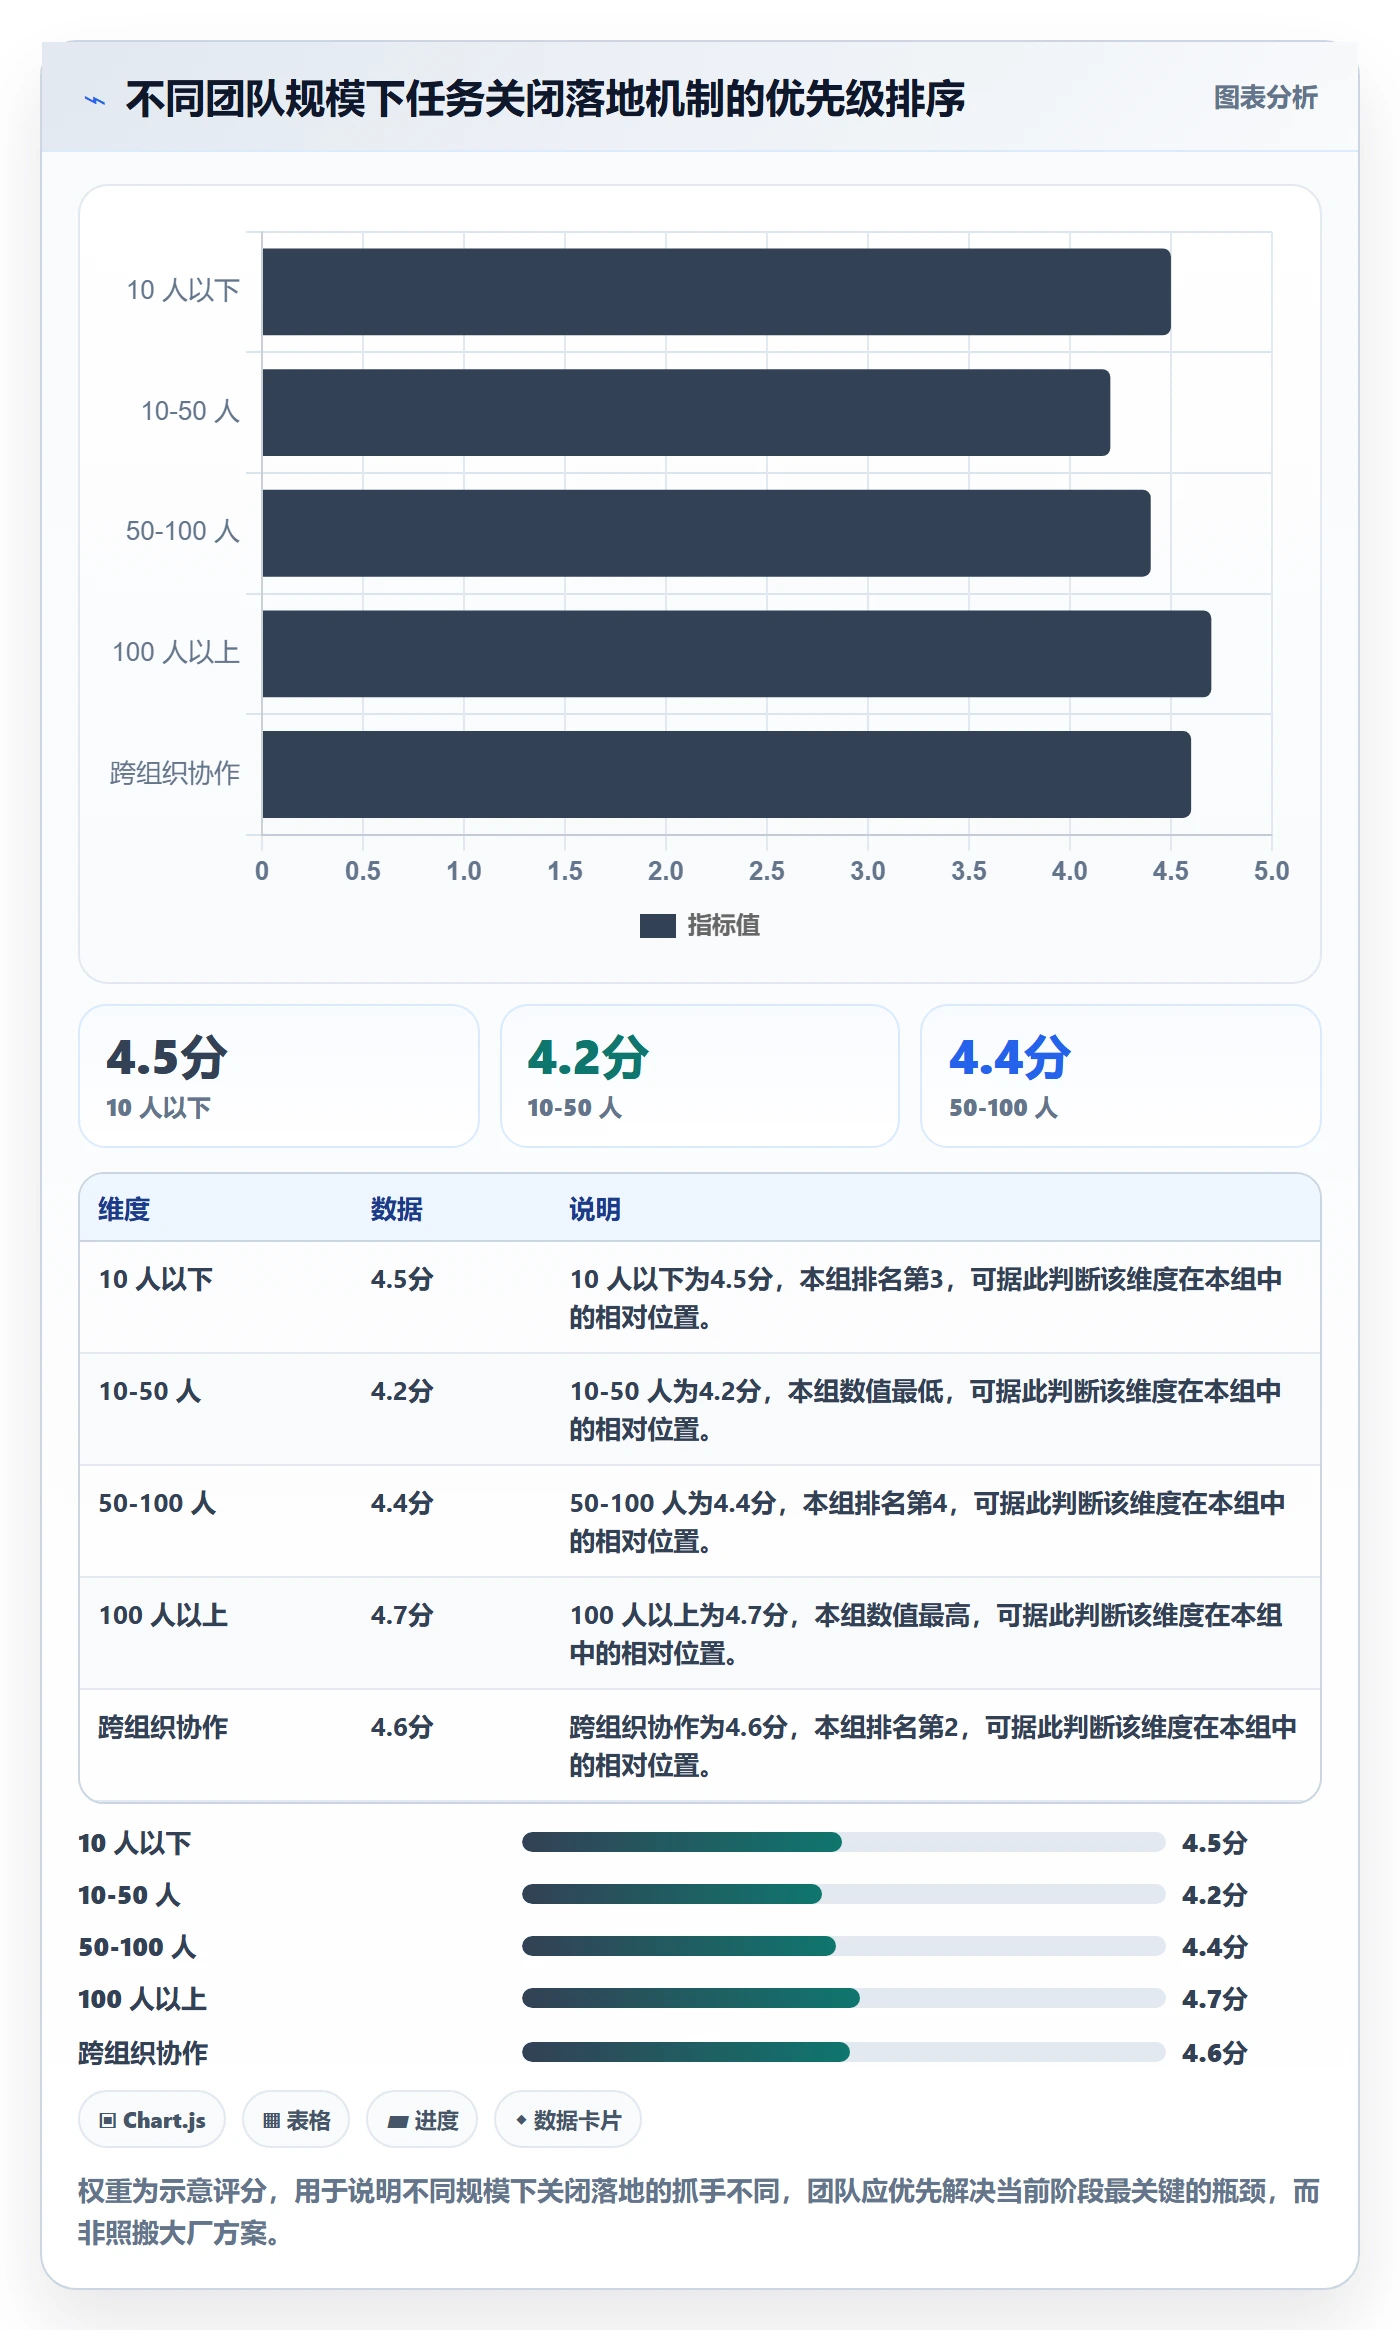Click the table description containing 本组数值最高
Viewport: 1400px width, 2330px height.
(x=926, y=1634)
